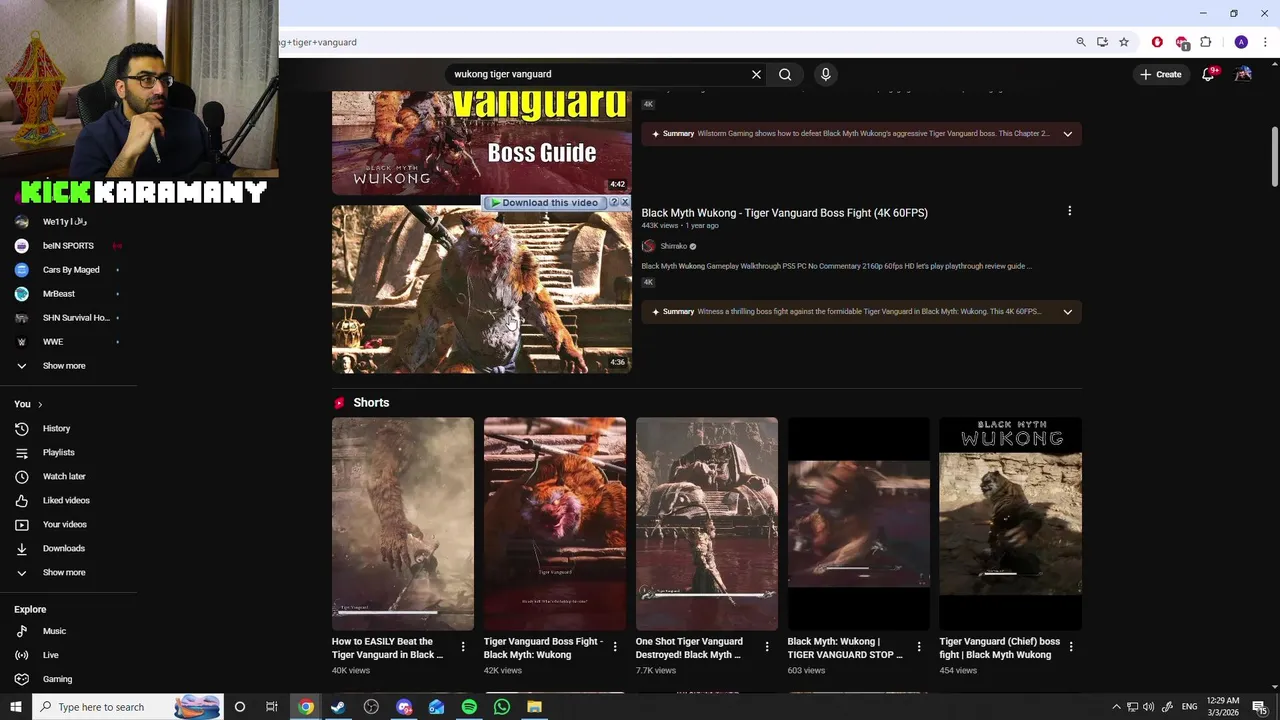1280x720 pixels.
Task: Open the YouTube notifications bell
Action: [x=1208, y=74]
